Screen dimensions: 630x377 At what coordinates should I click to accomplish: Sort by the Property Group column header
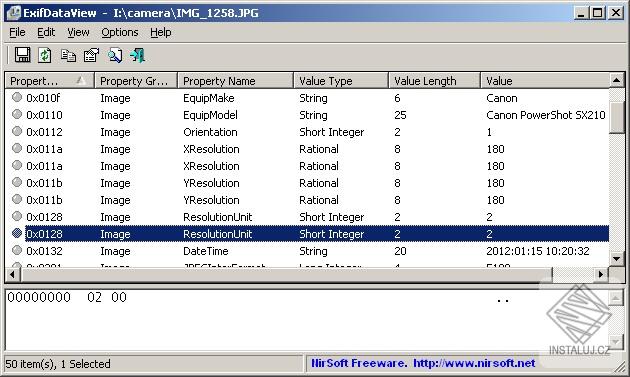[136, 81]
